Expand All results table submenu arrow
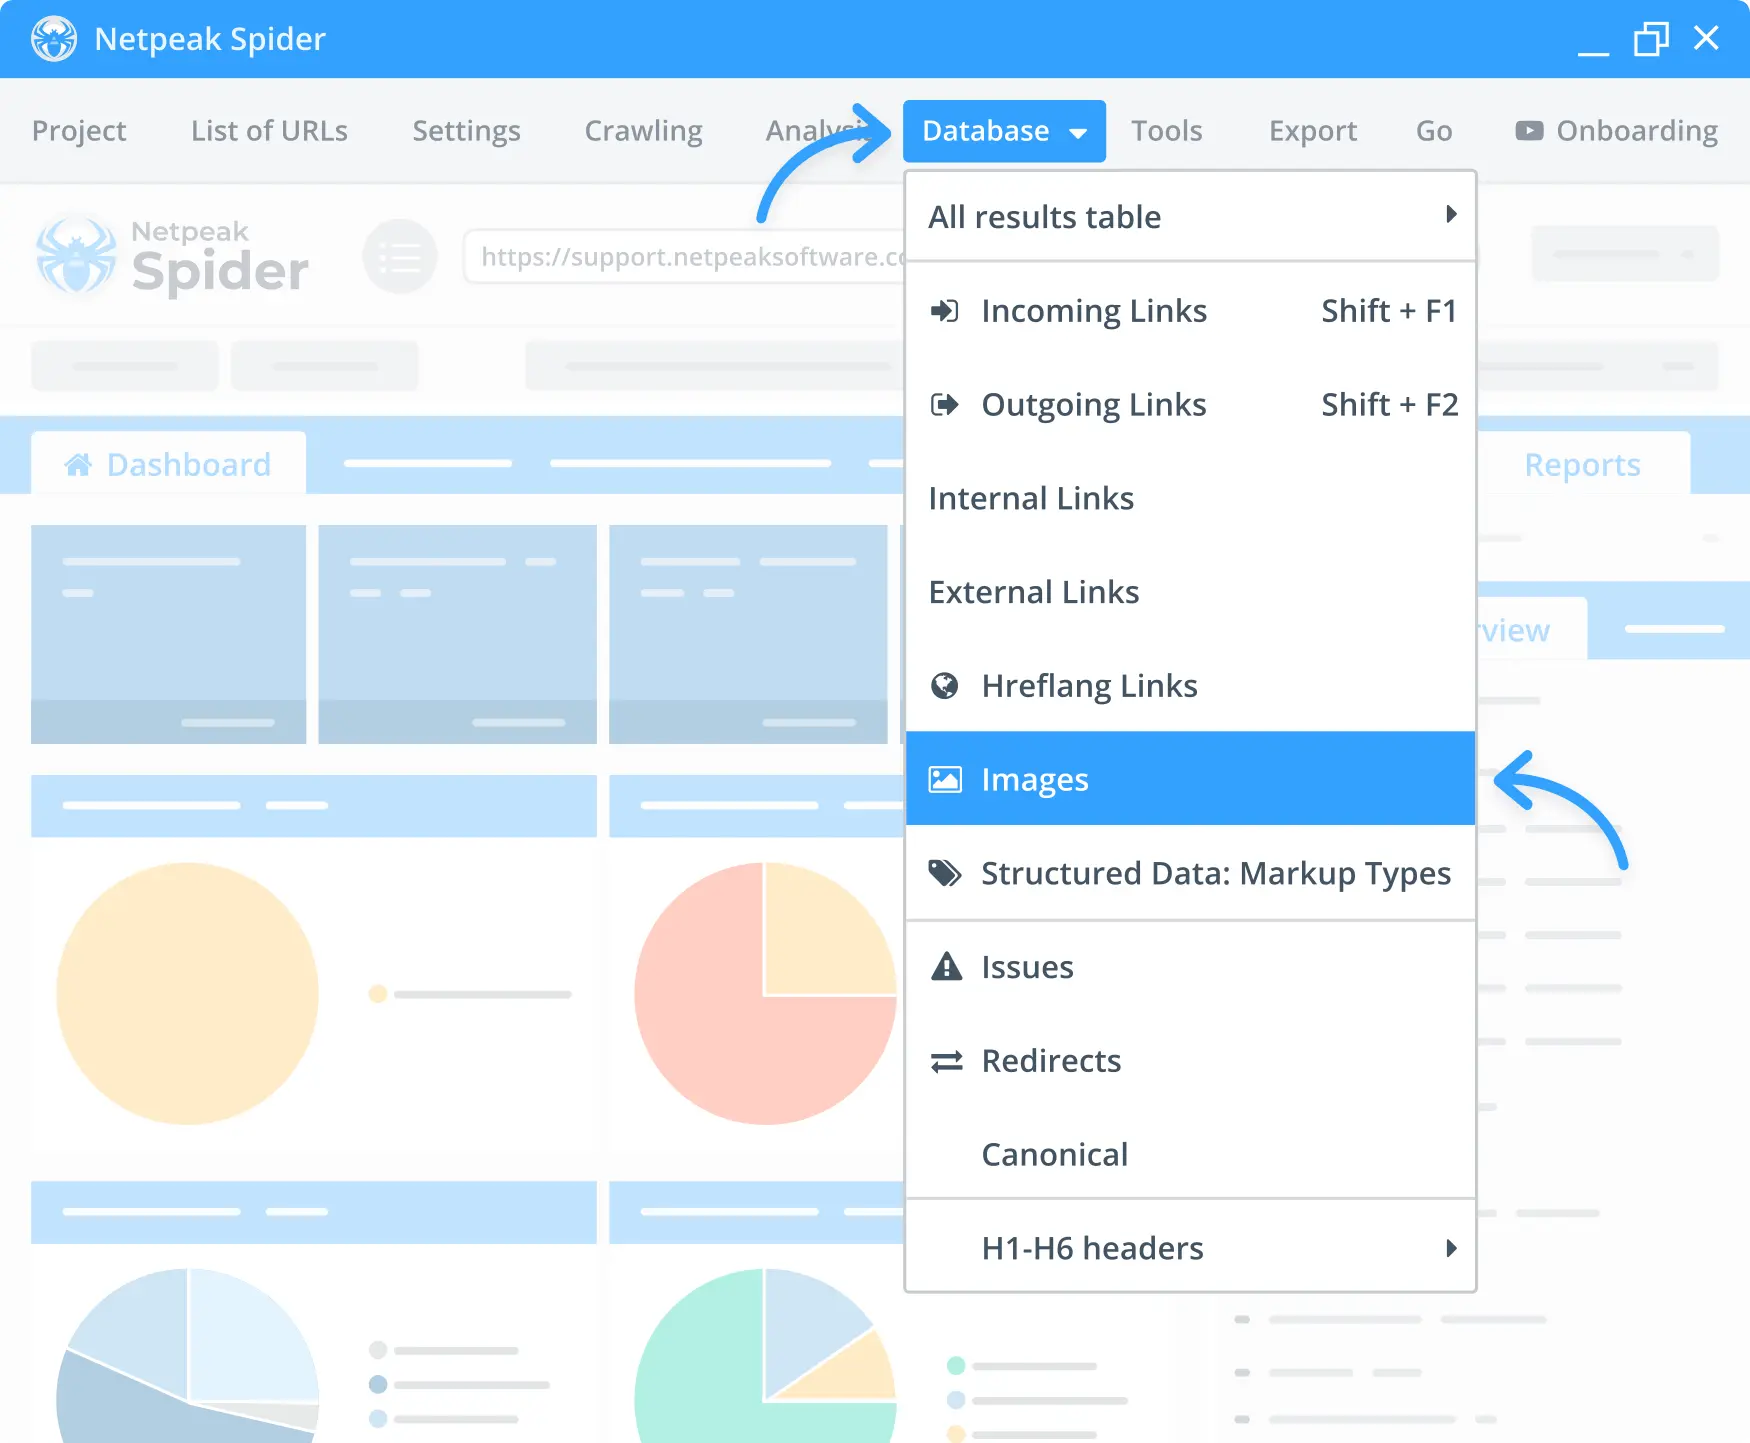 pyautogui.click(x=1451, y=214)
